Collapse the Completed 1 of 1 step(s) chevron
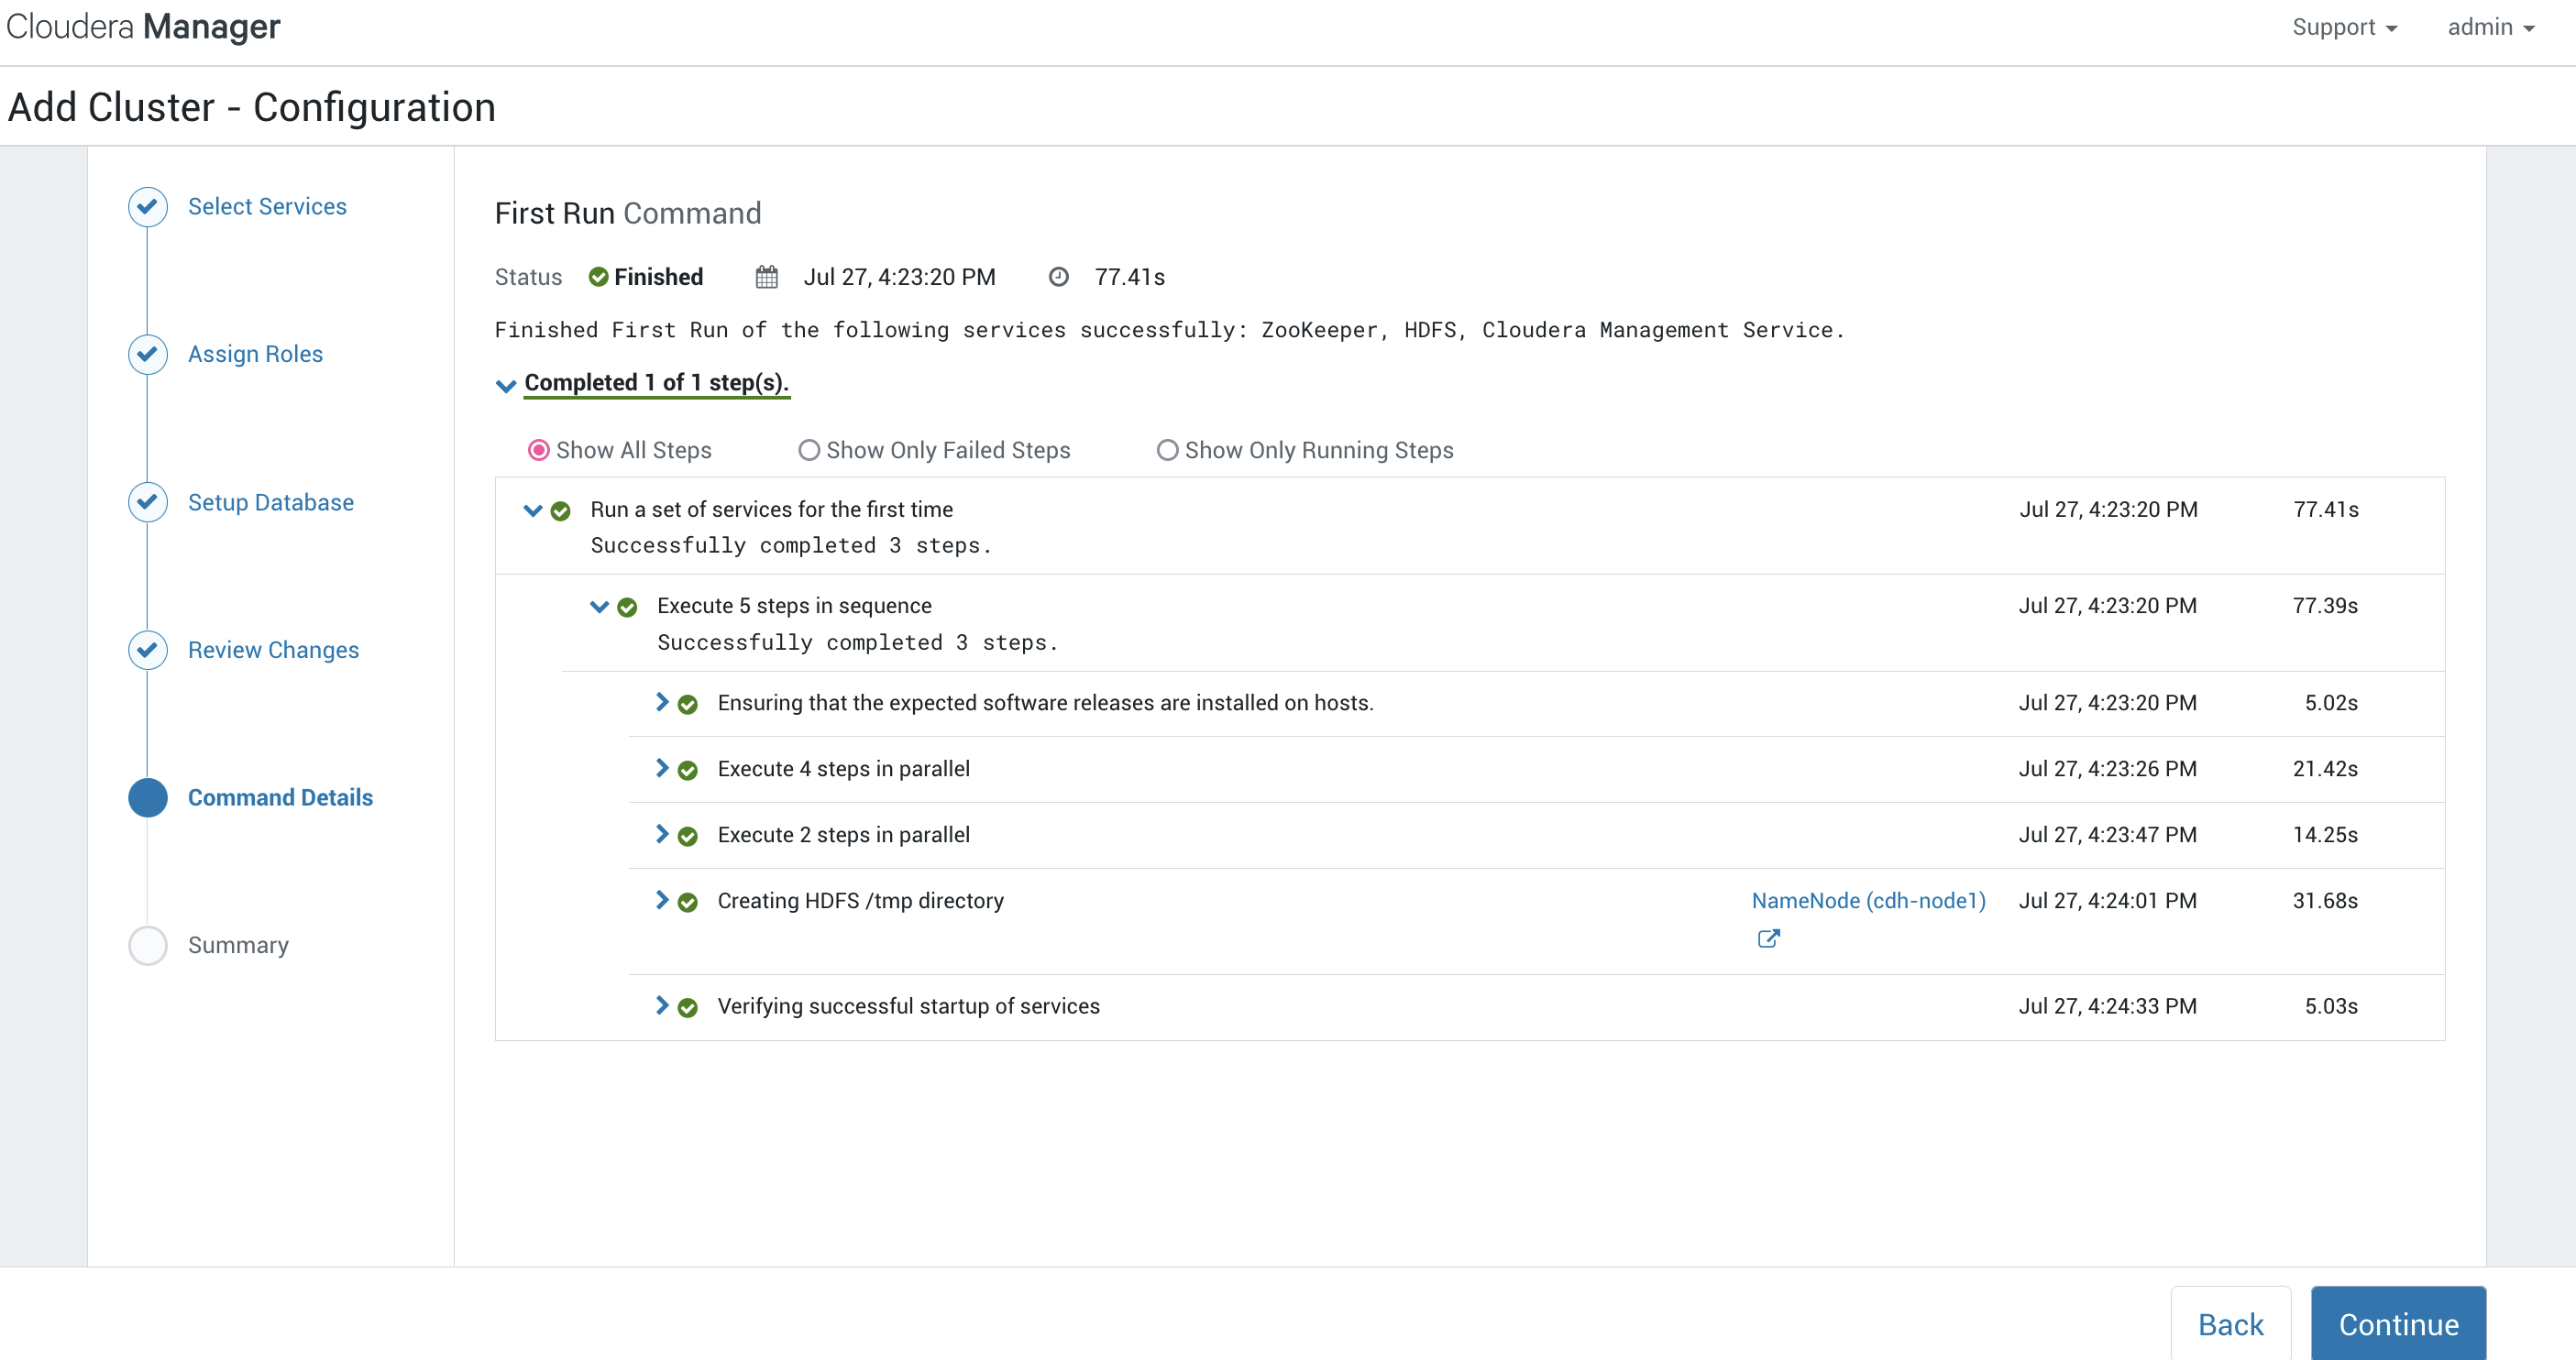 506,386
